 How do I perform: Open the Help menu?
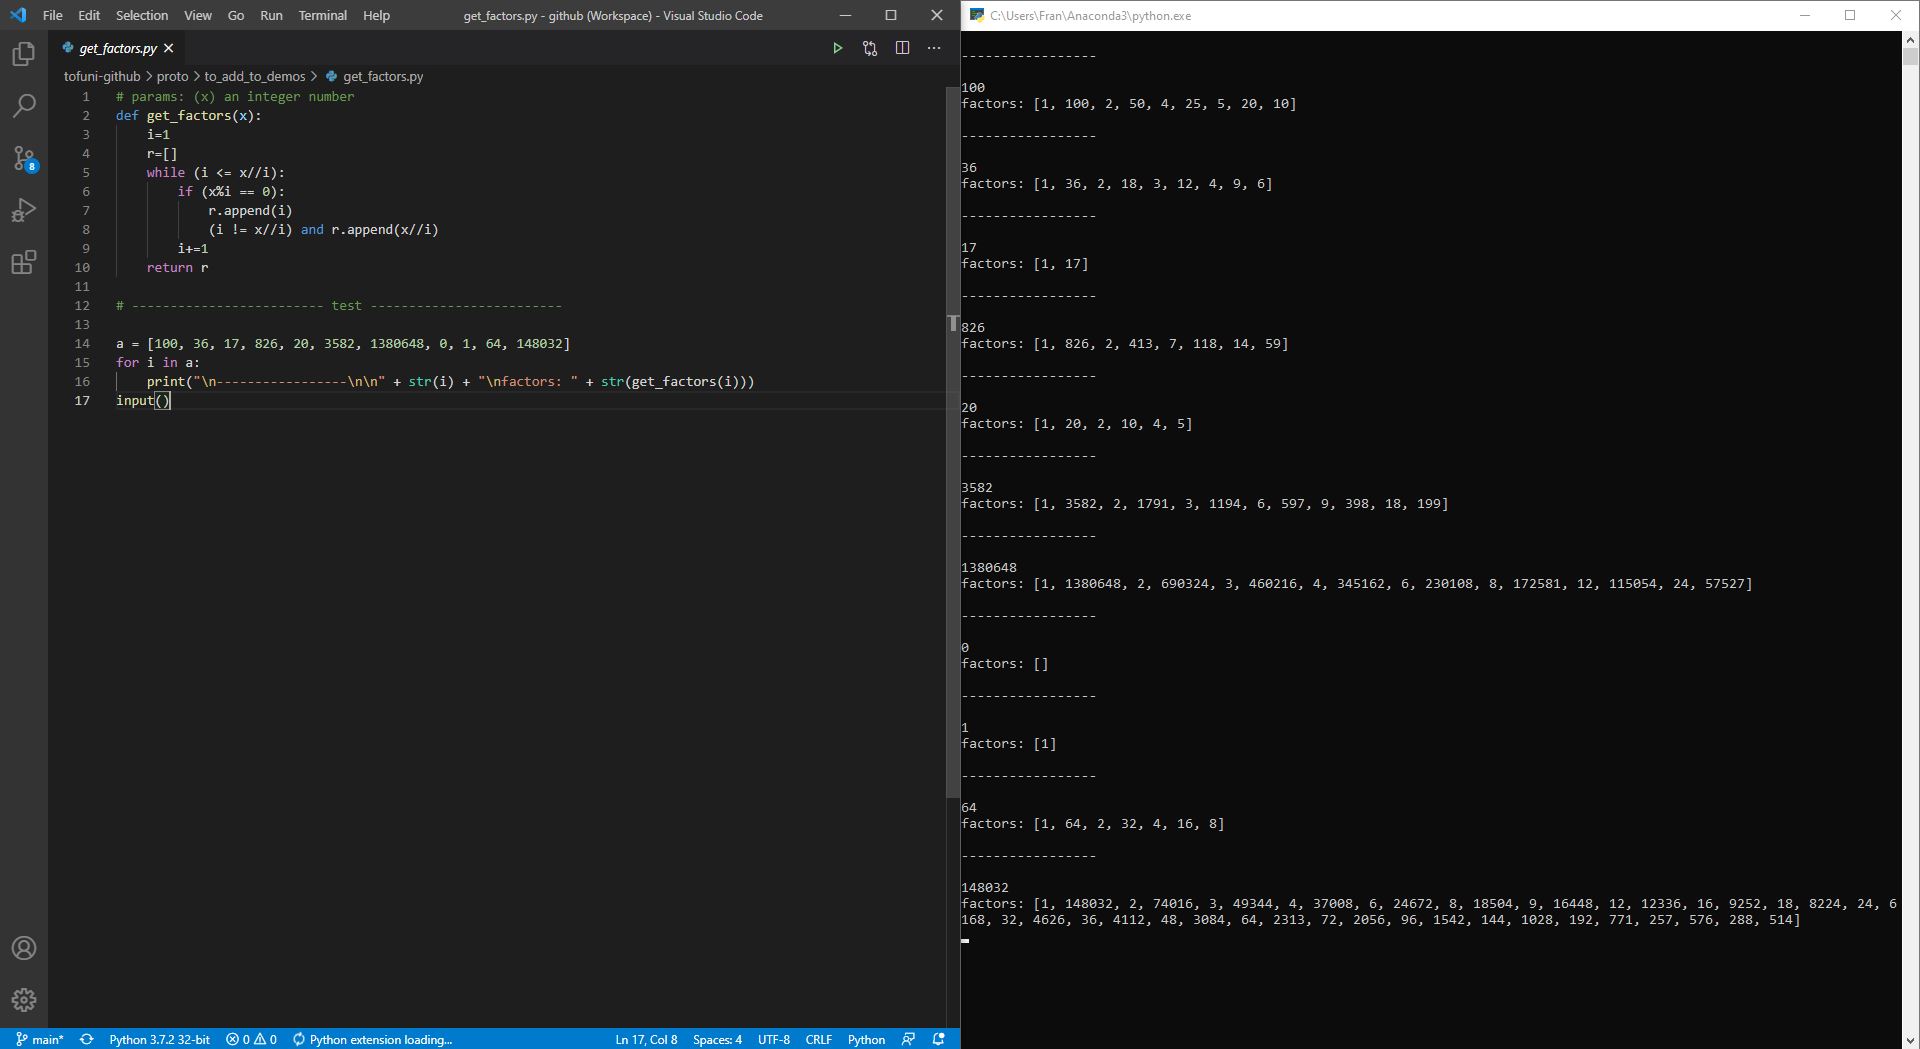pyautogui.click(x=376, y=15)
